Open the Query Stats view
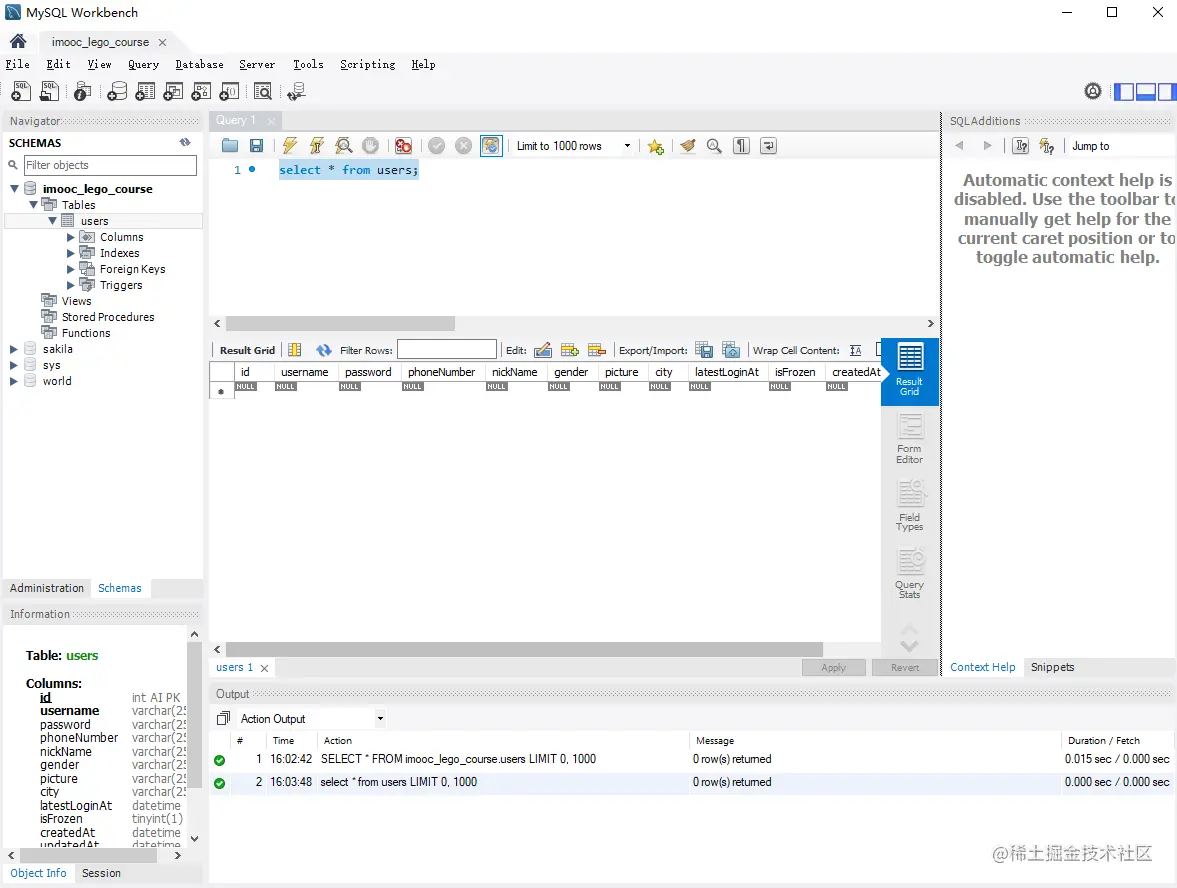Screen dimensions: 1177x888 click(x=909, y=573)
